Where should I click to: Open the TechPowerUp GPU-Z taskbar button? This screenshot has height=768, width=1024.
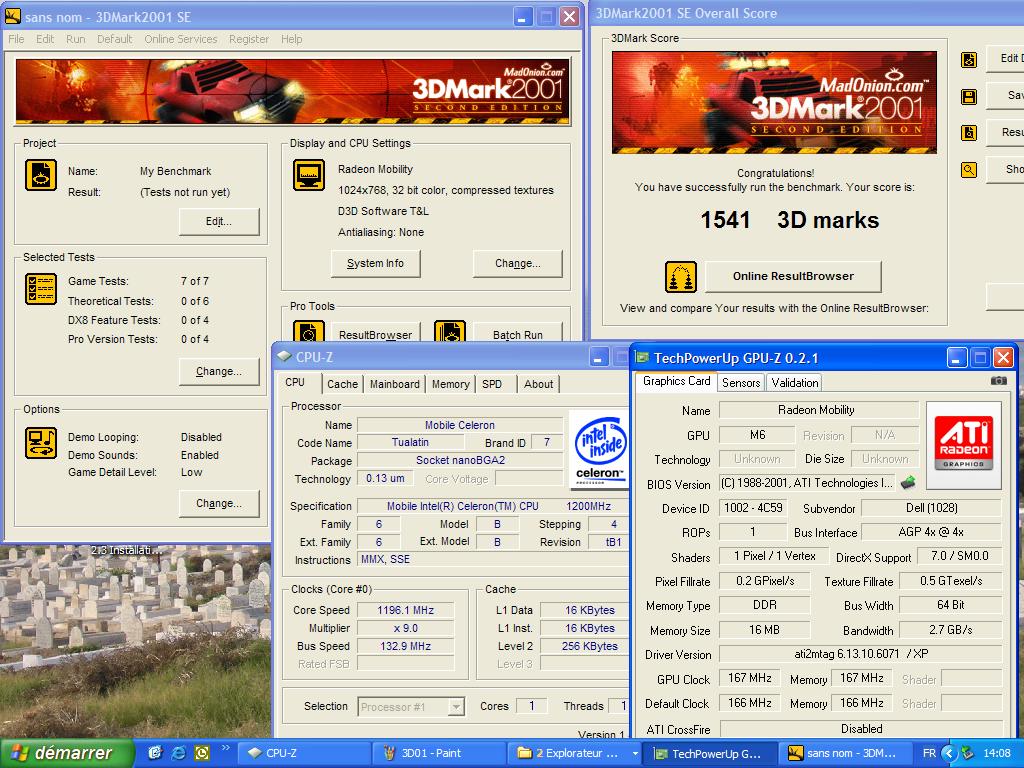711,753
